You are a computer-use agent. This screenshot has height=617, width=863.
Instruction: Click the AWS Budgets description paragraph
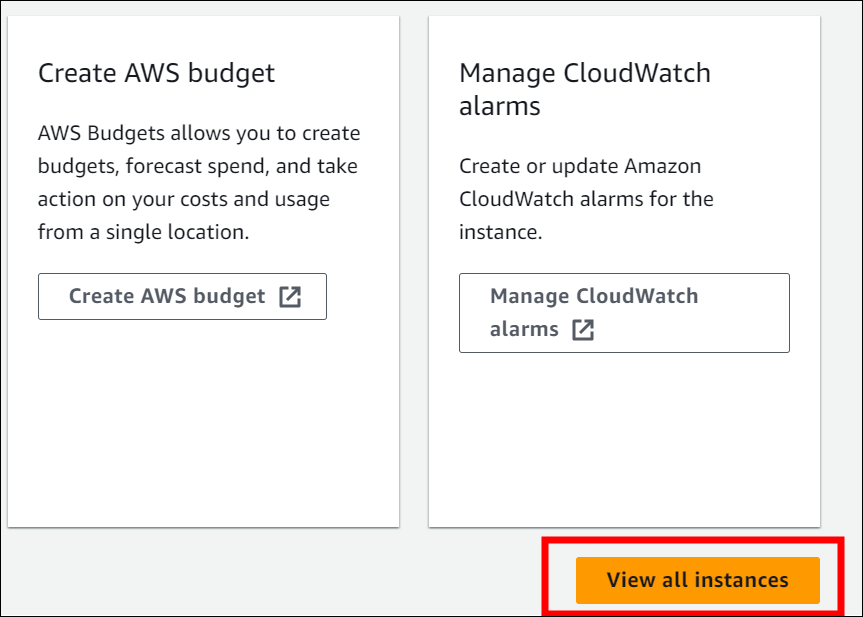click(x=199, y=182)
